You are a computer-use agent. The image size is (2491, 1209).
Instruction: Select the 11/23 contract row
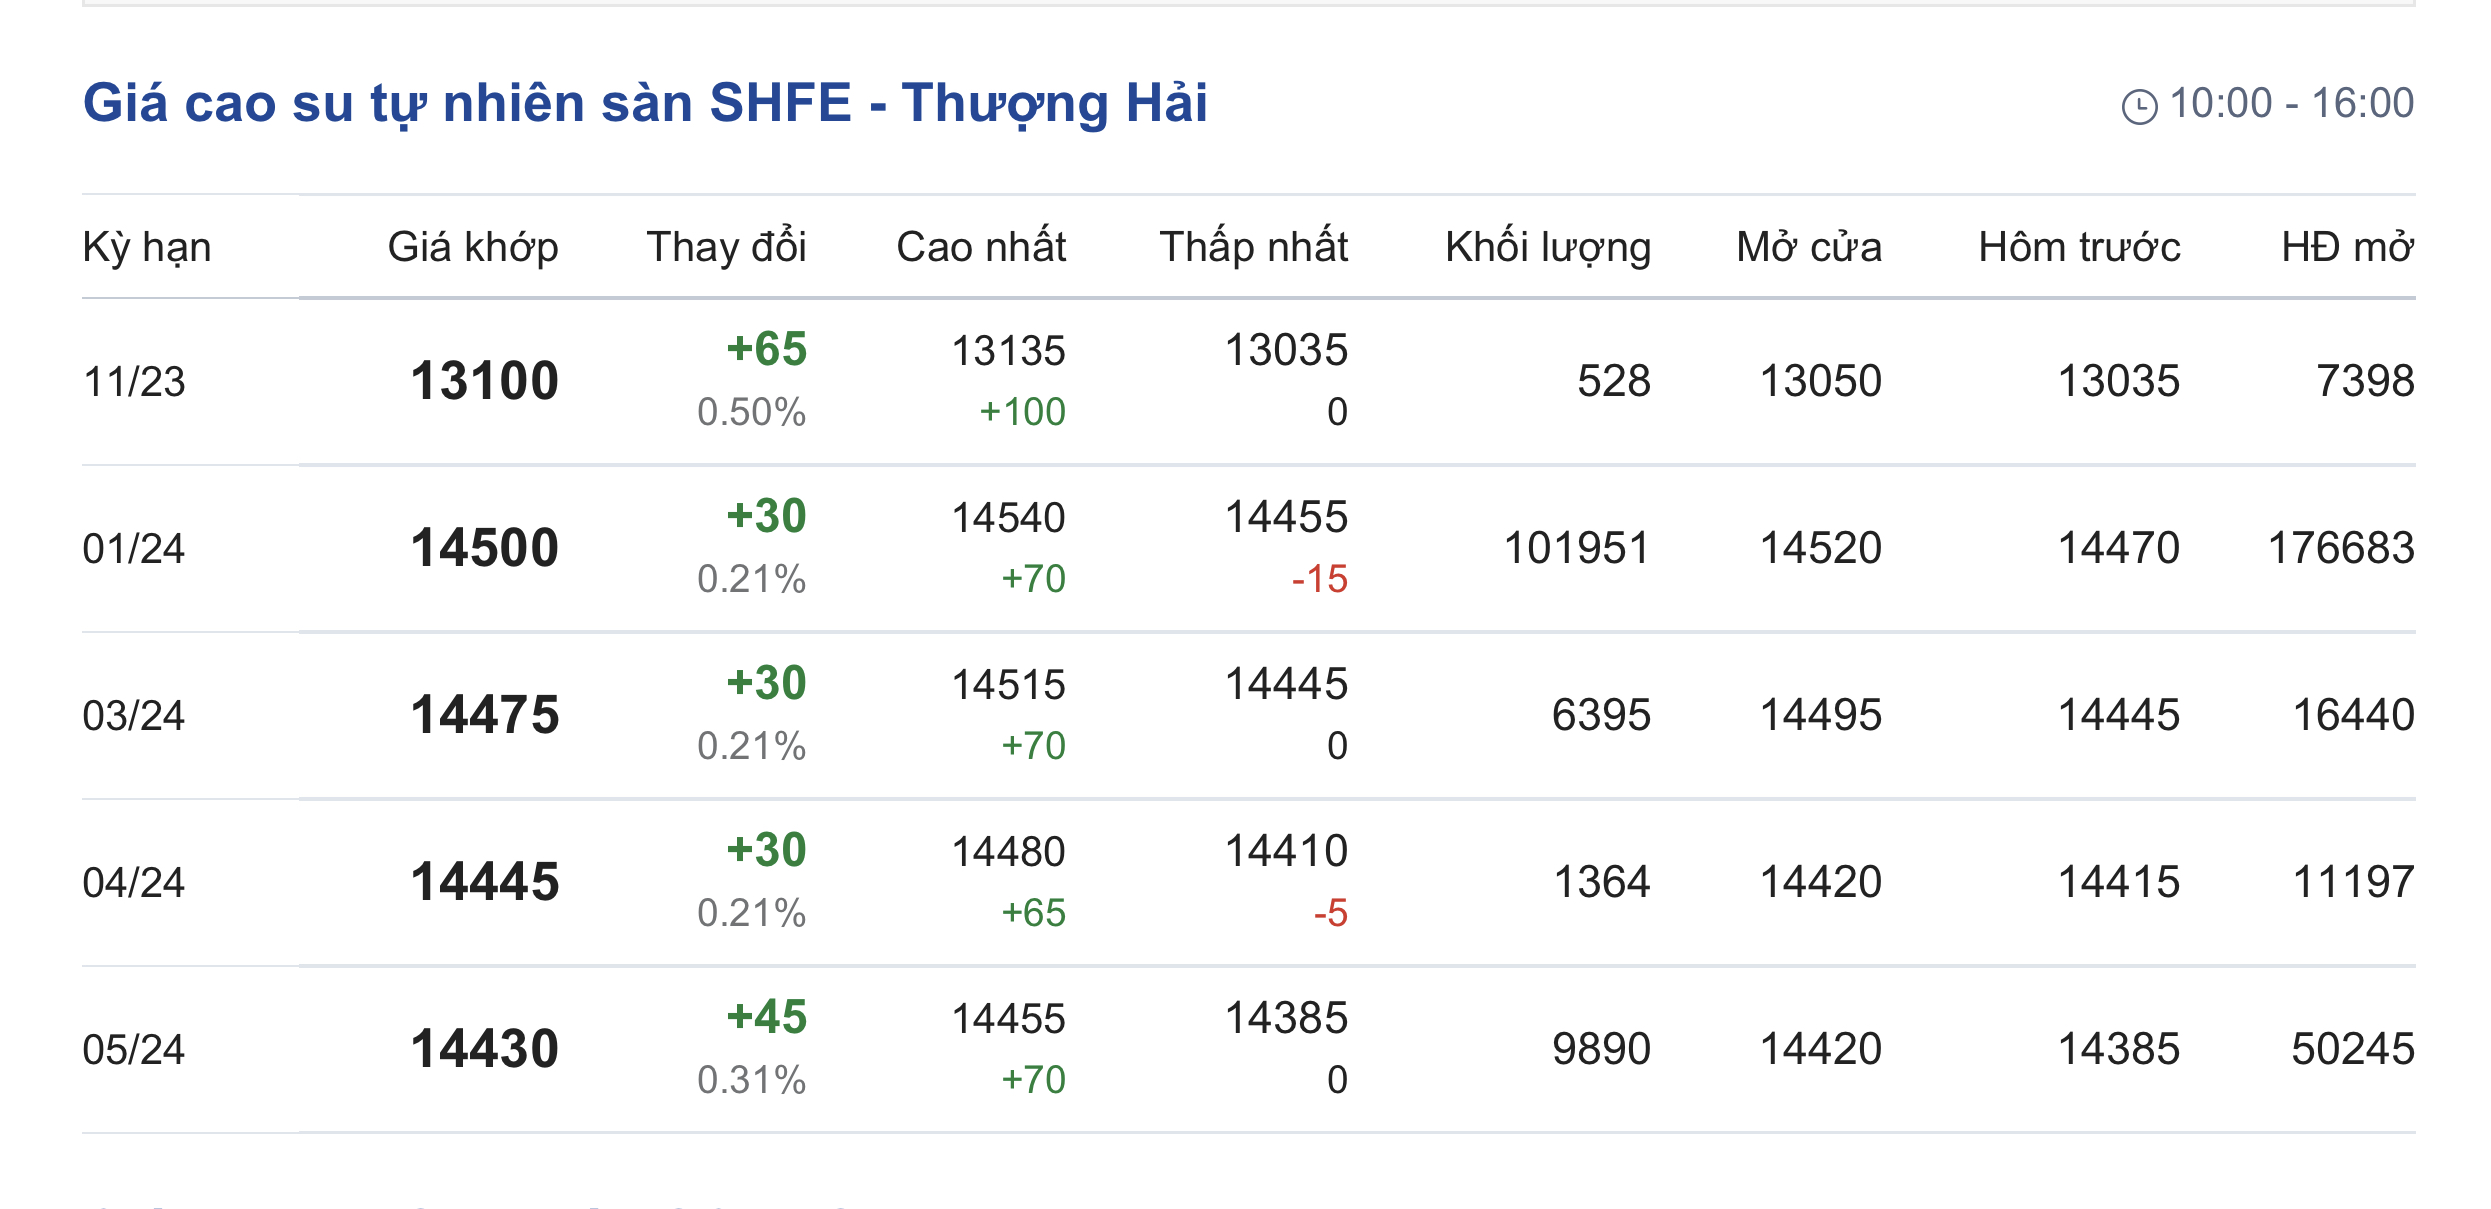(x=134, y=382)
